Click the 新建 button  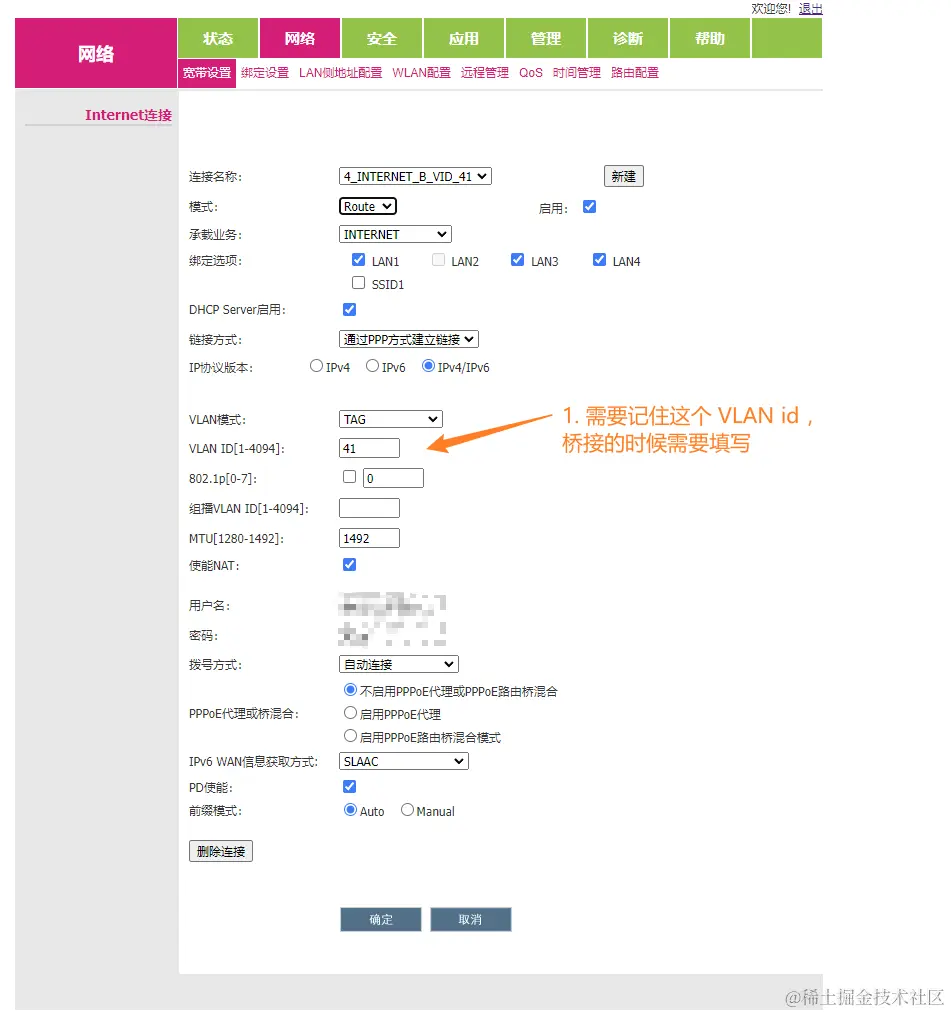tap(624, 176)
